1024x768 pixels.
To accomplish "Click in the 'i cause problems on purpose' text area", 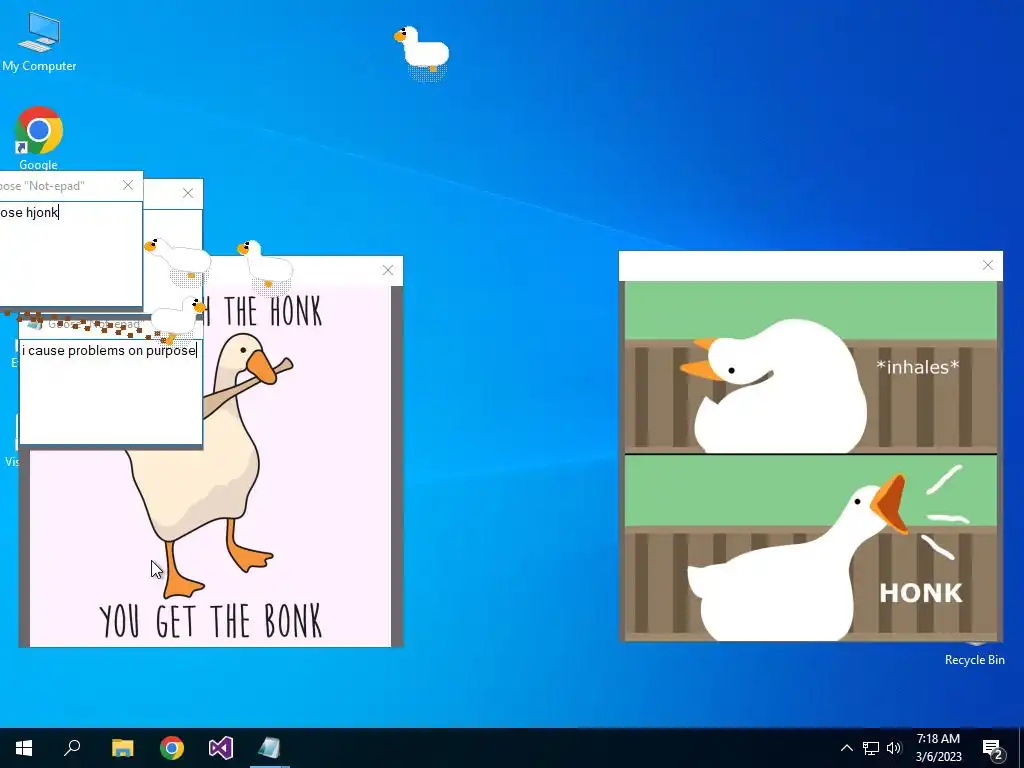I will point(110,391).
